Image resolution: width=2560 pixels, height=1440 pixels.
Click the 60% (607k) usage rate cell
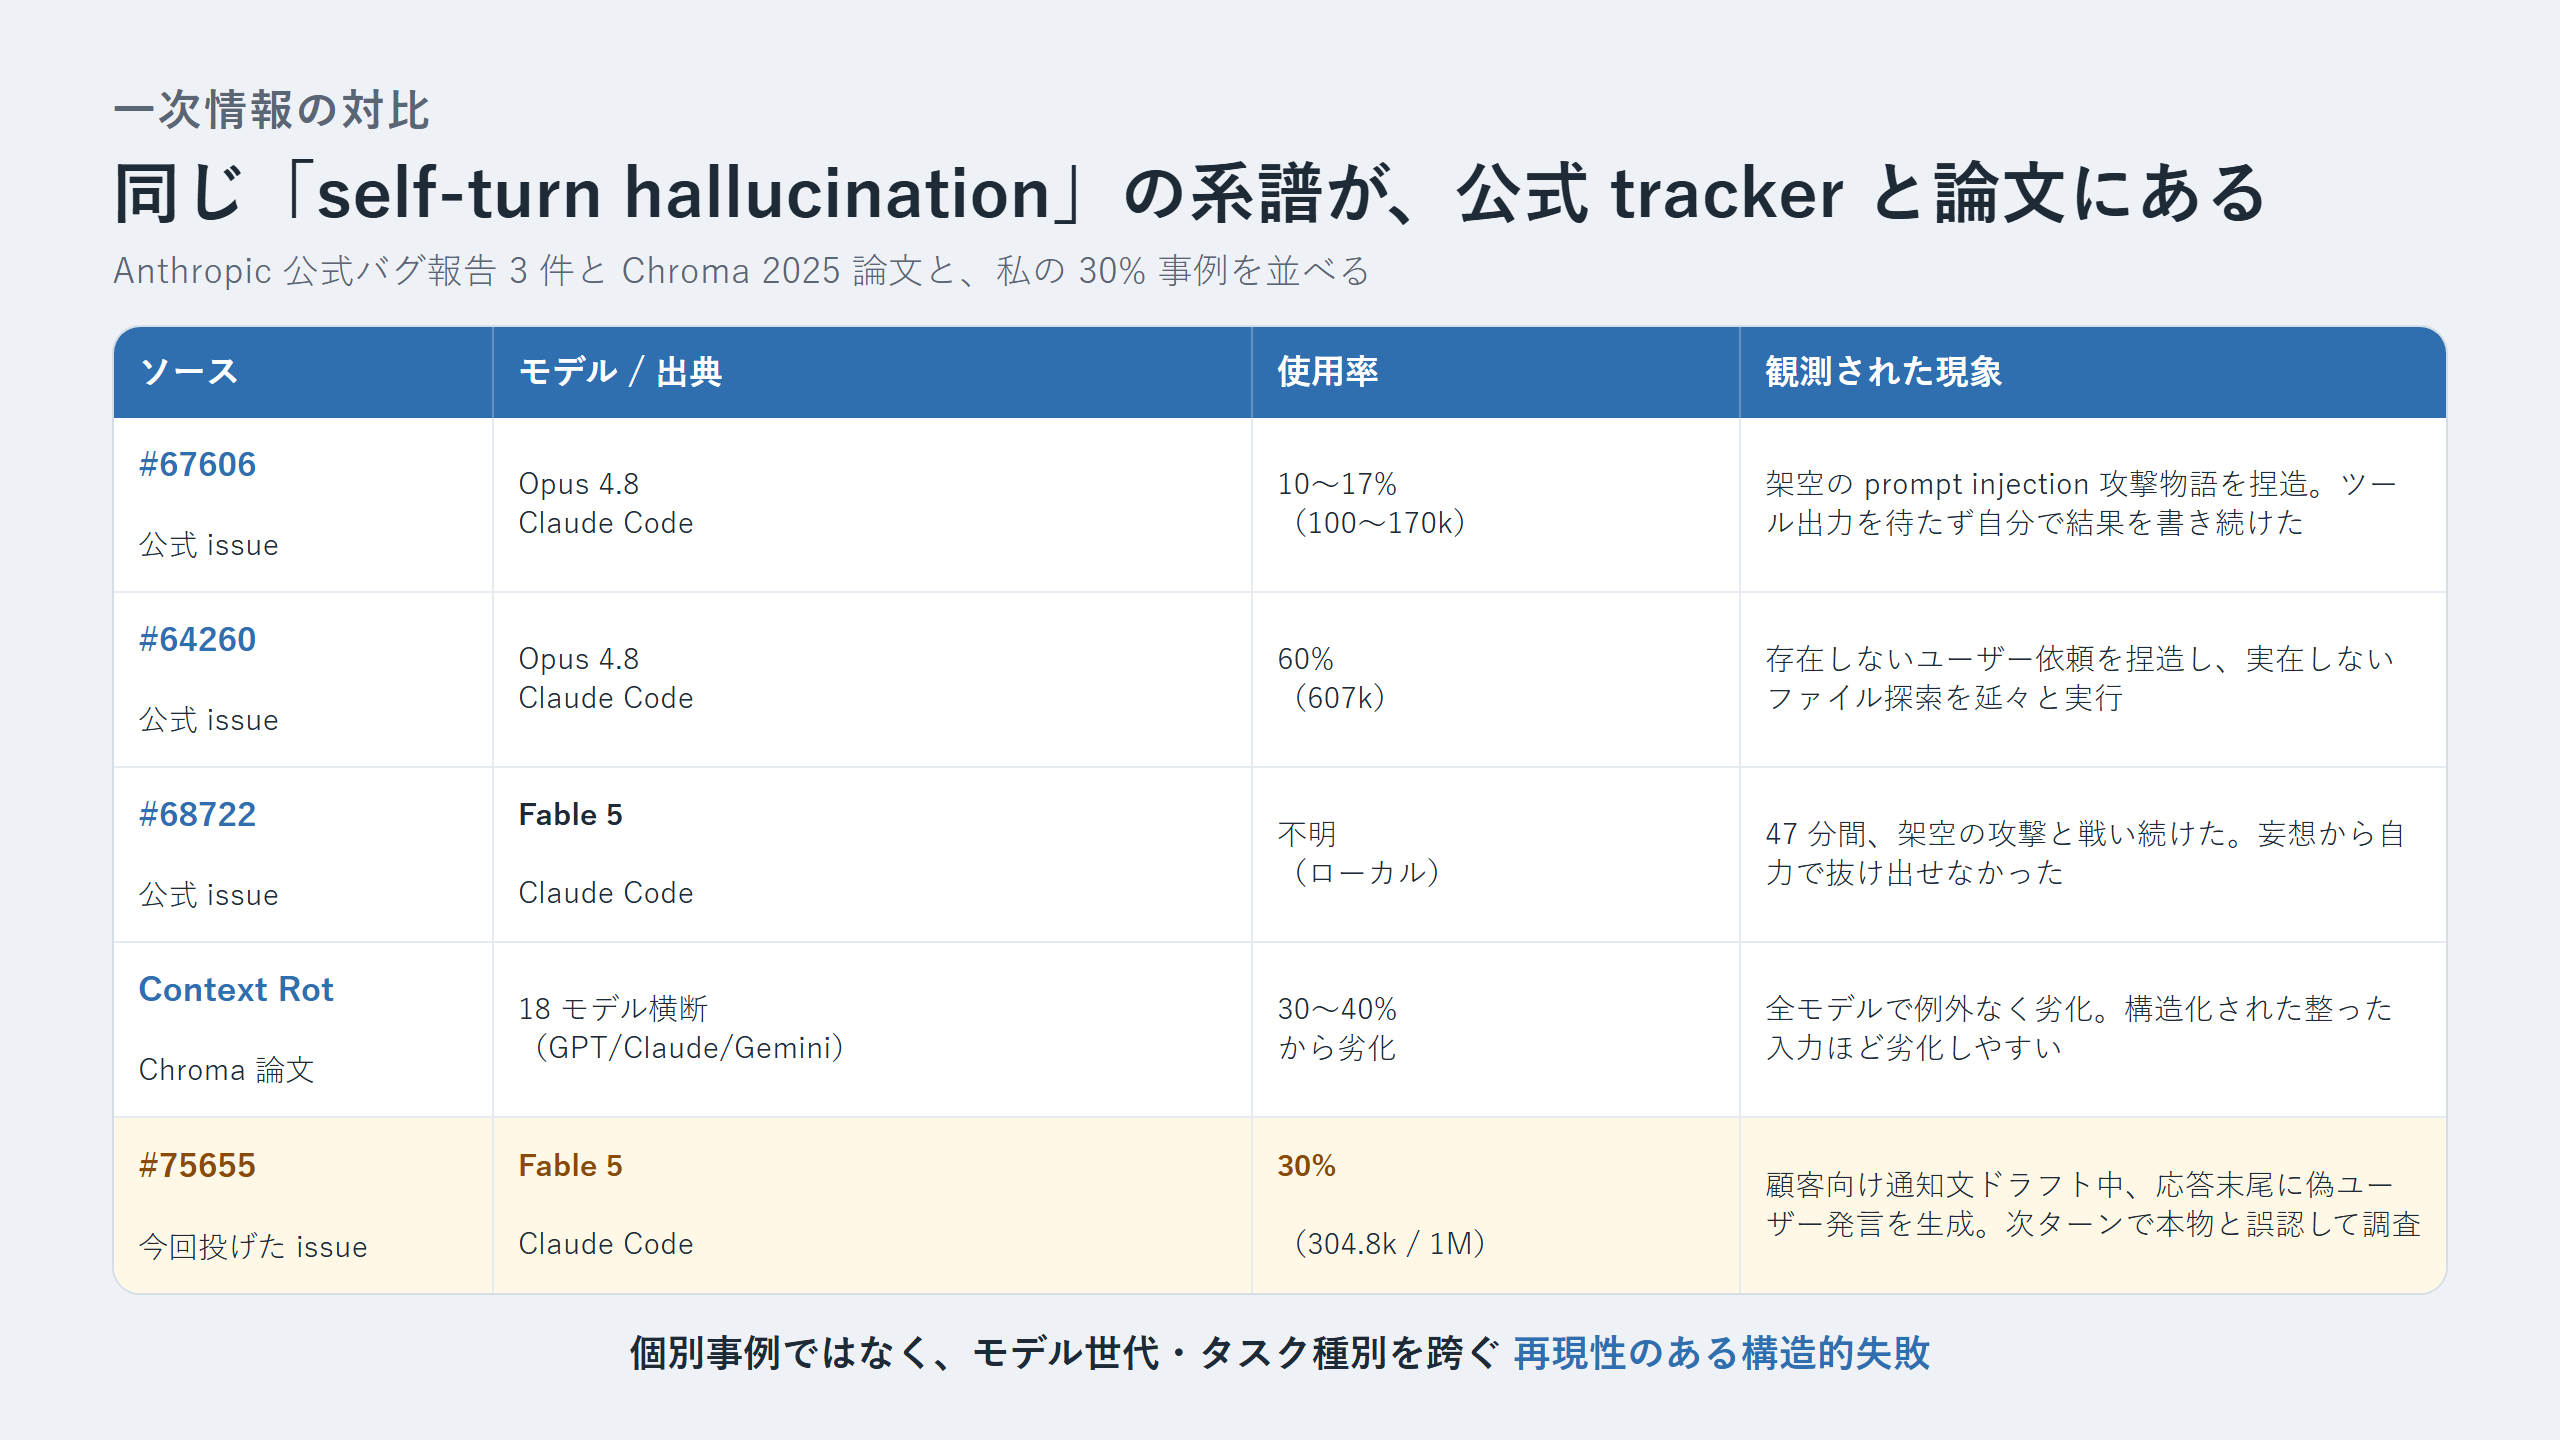(x=1496, y=679)
